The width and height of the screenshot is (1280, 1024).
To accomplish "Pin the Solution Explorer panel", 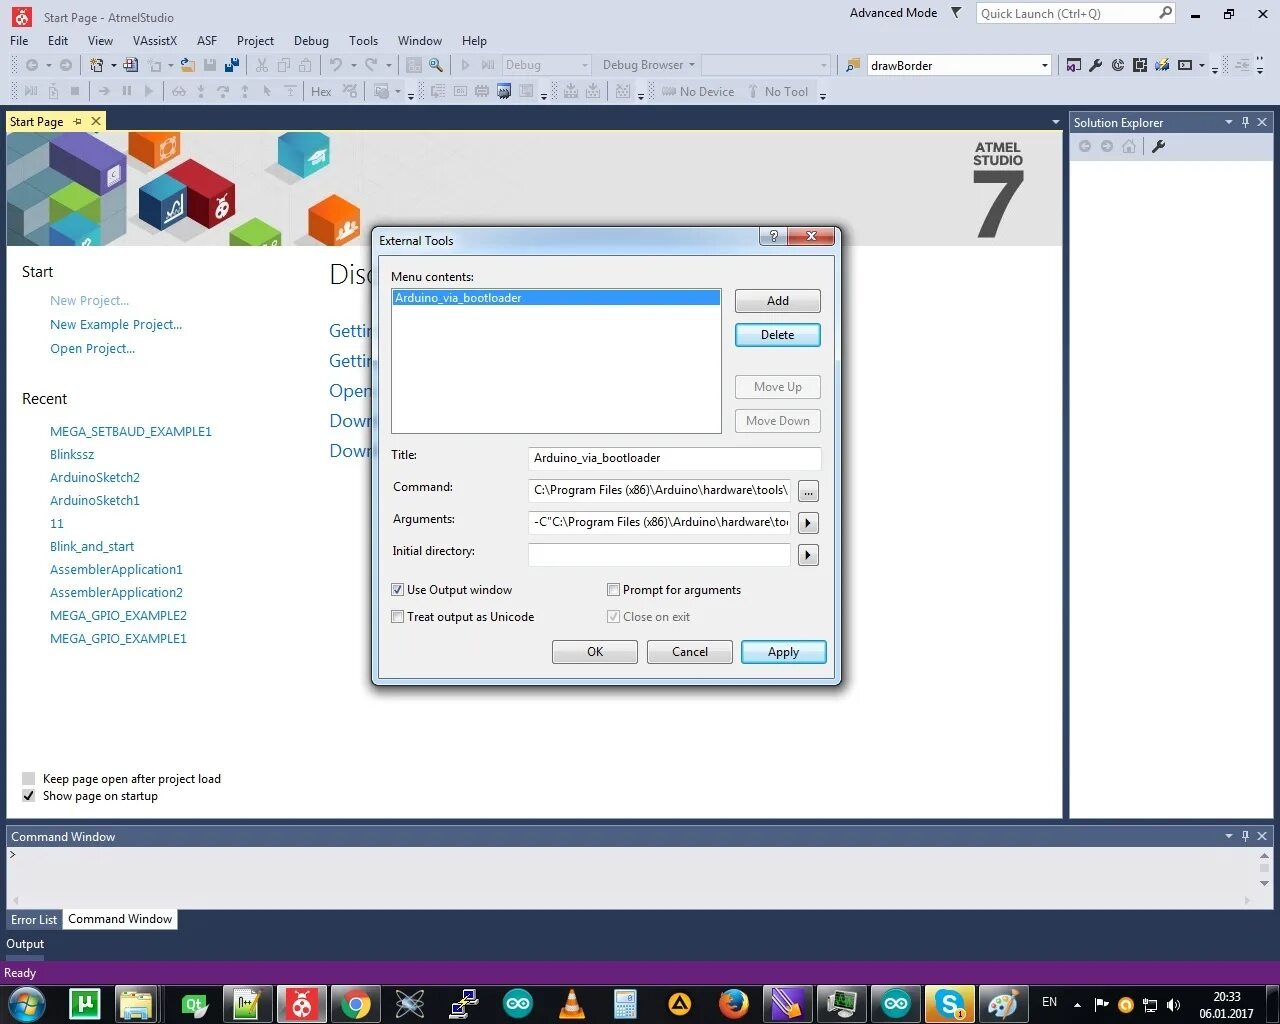I will coord(1245,122).
